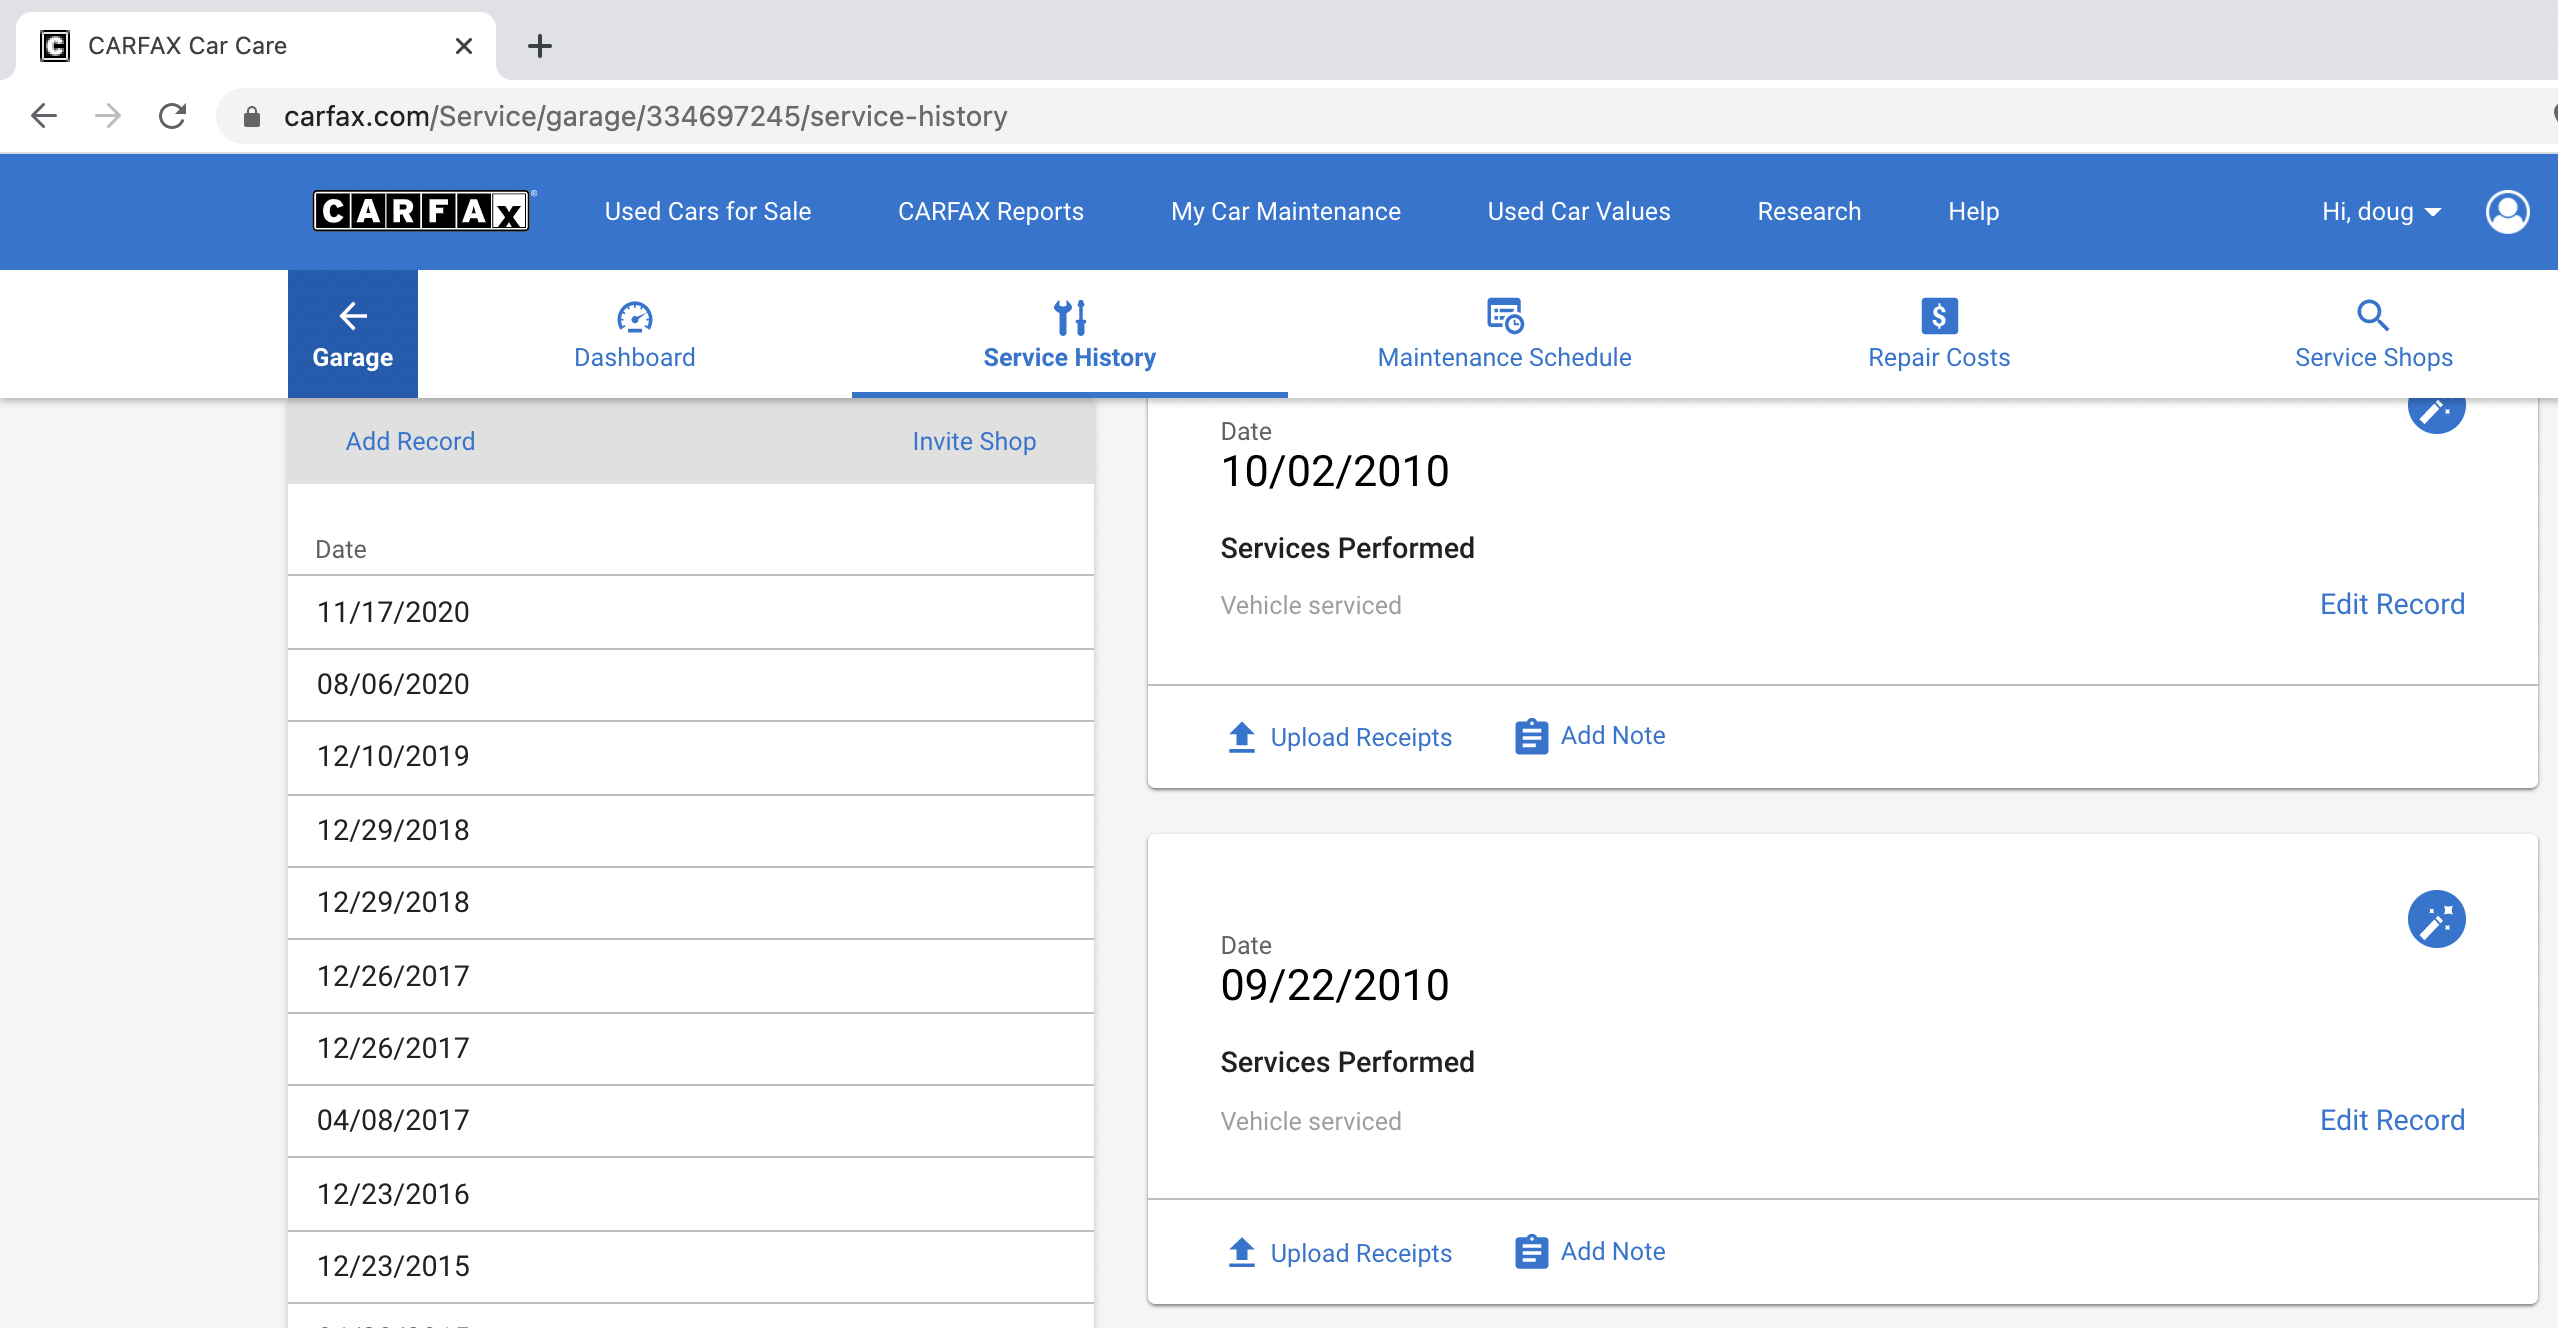Screen dimensions: 2558x1328
Task: Select the 04/08/2017 date row
Action: [x=691, y=1121]
